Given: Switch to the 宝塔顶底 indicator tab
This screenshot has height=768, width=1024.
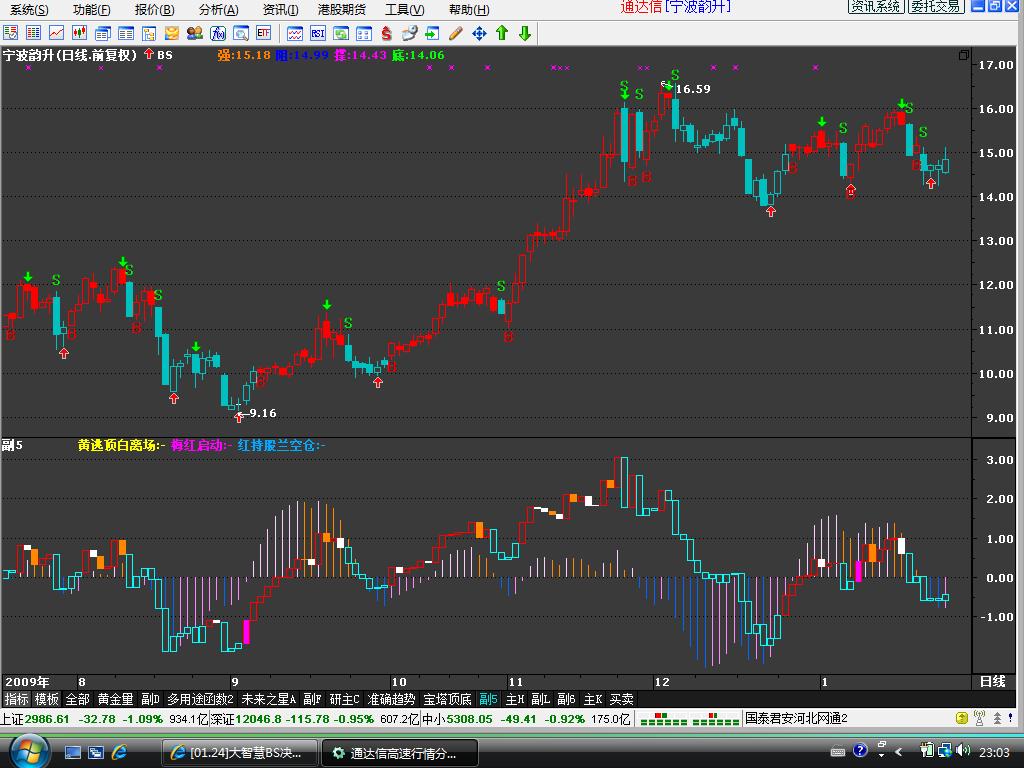Looking at the screenshot, I should tap(447, 699).
